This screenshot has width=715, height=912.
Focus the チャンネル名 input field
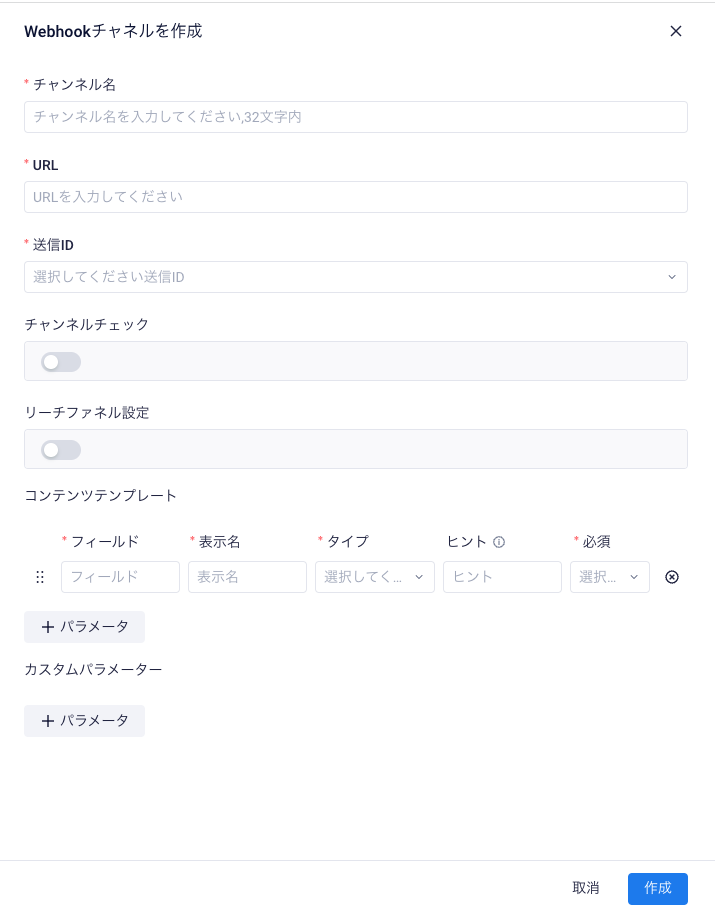[x=355, y=117]
